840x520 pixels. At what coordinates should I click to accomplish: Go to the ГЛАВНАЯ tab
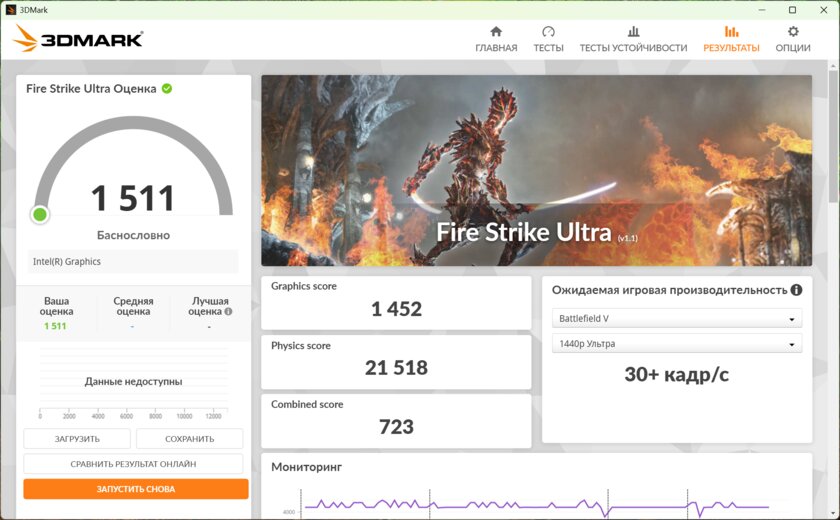[496, 48]
